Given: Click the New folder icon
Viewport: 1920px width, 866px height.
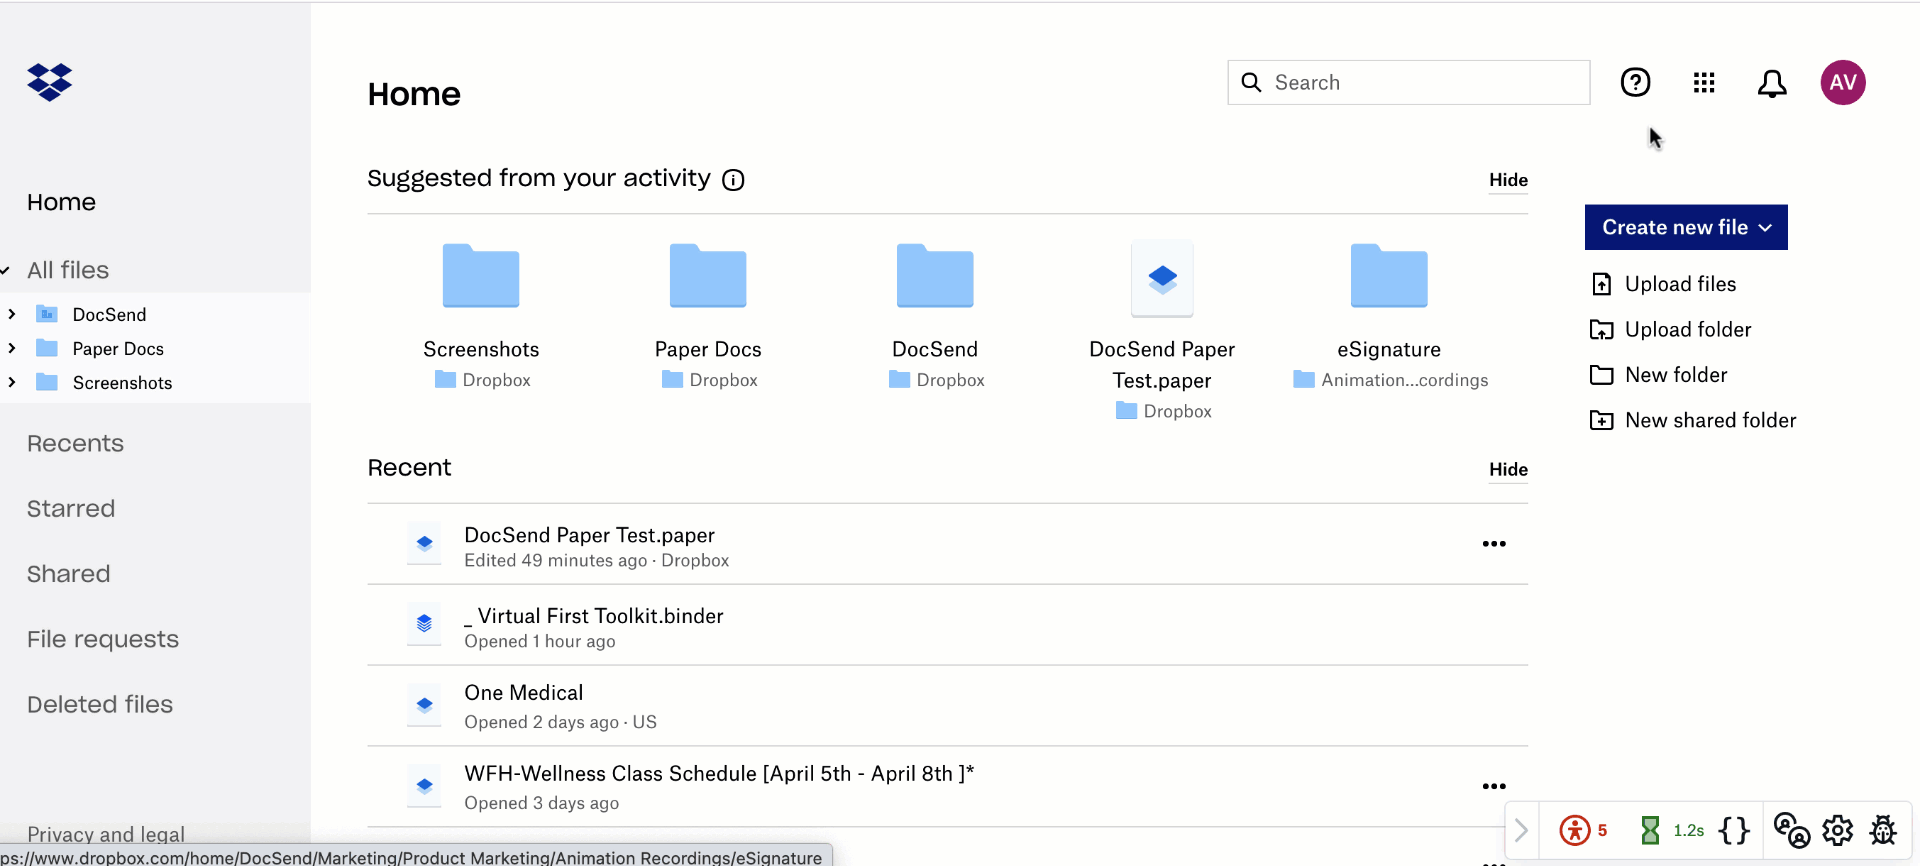Looking at the screenshot, I should pyautogui.click(x=1601, y=375).
